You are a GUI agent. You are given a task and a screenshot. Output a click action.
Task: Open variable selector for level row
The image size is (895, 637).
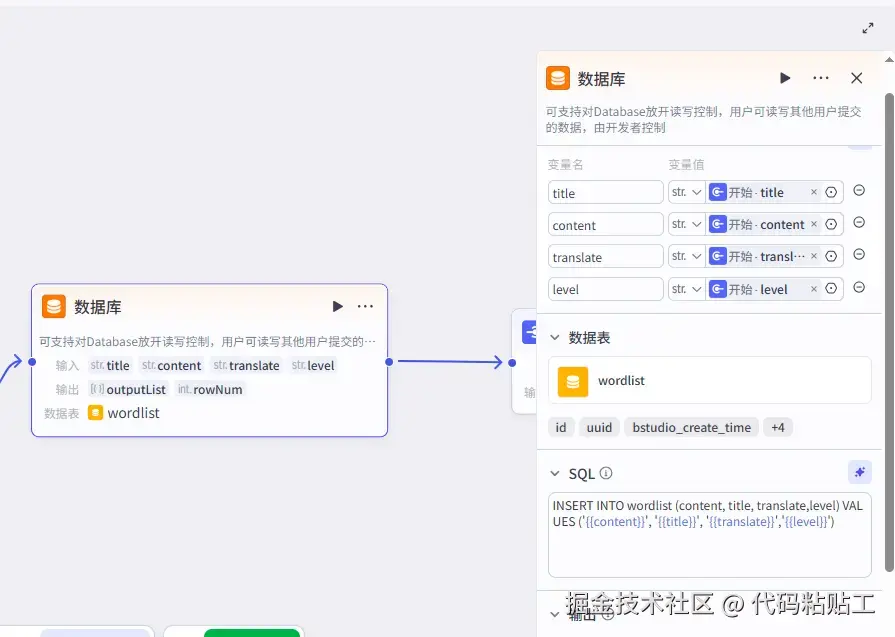pos(831,289)
